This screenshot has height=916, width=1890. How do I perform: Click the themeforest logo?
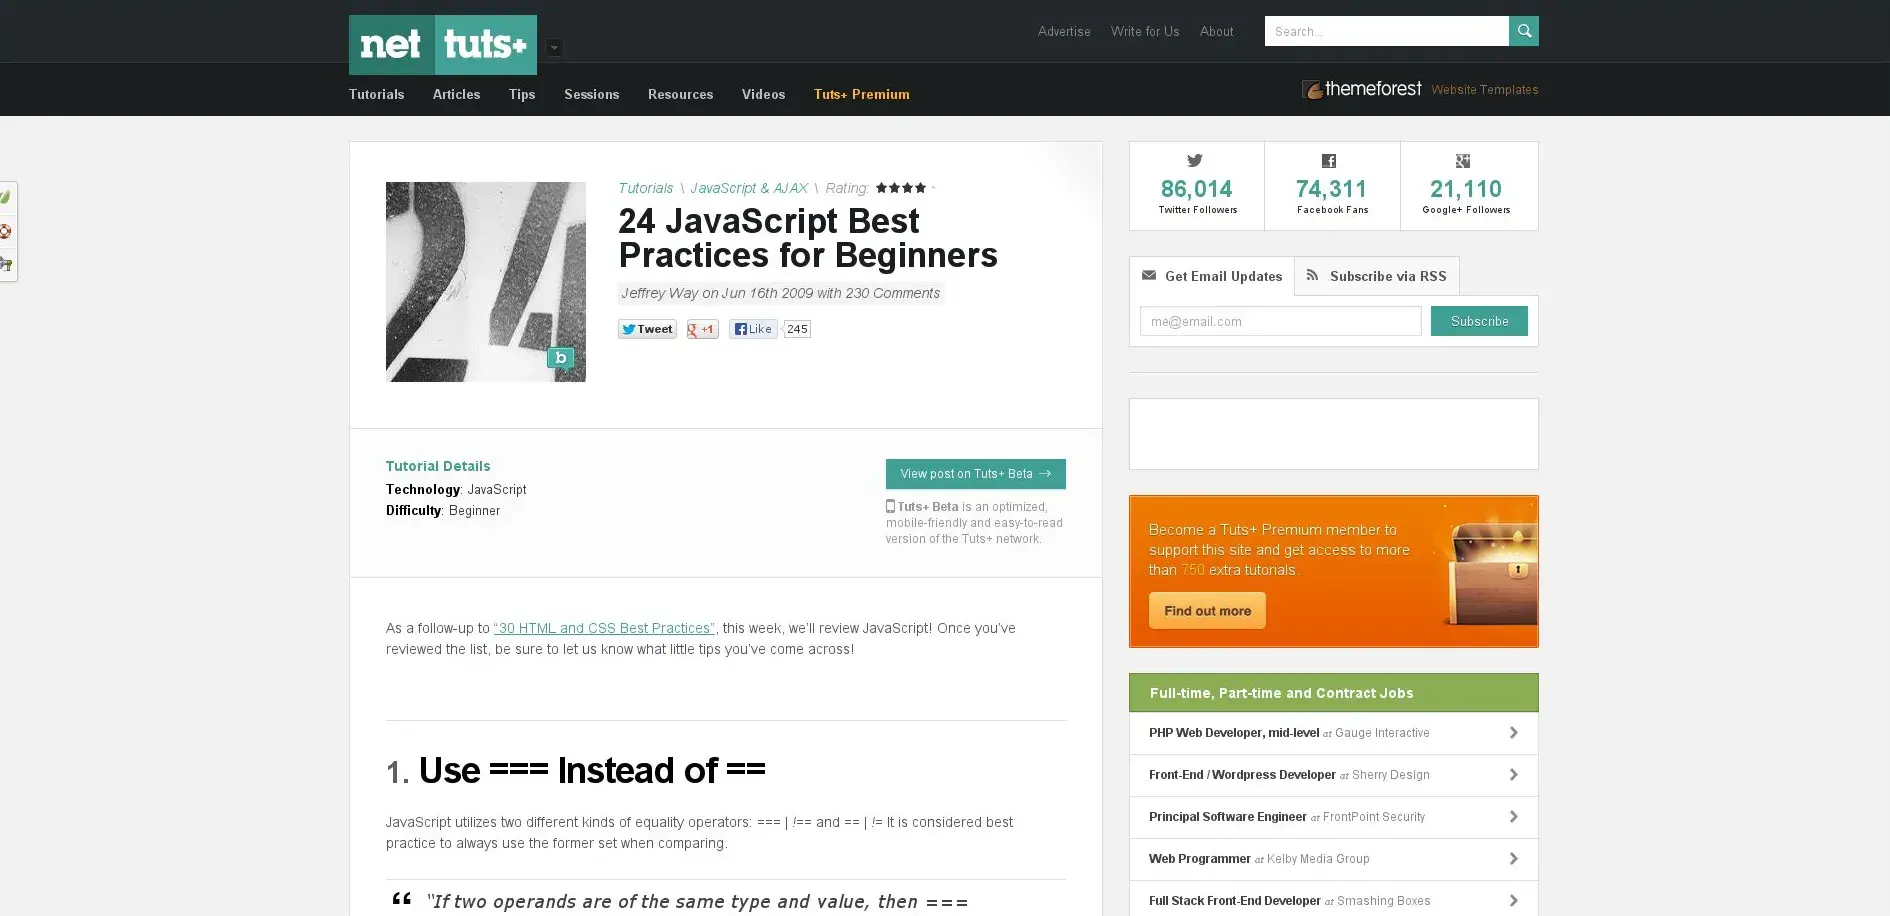pos(1361,89)
